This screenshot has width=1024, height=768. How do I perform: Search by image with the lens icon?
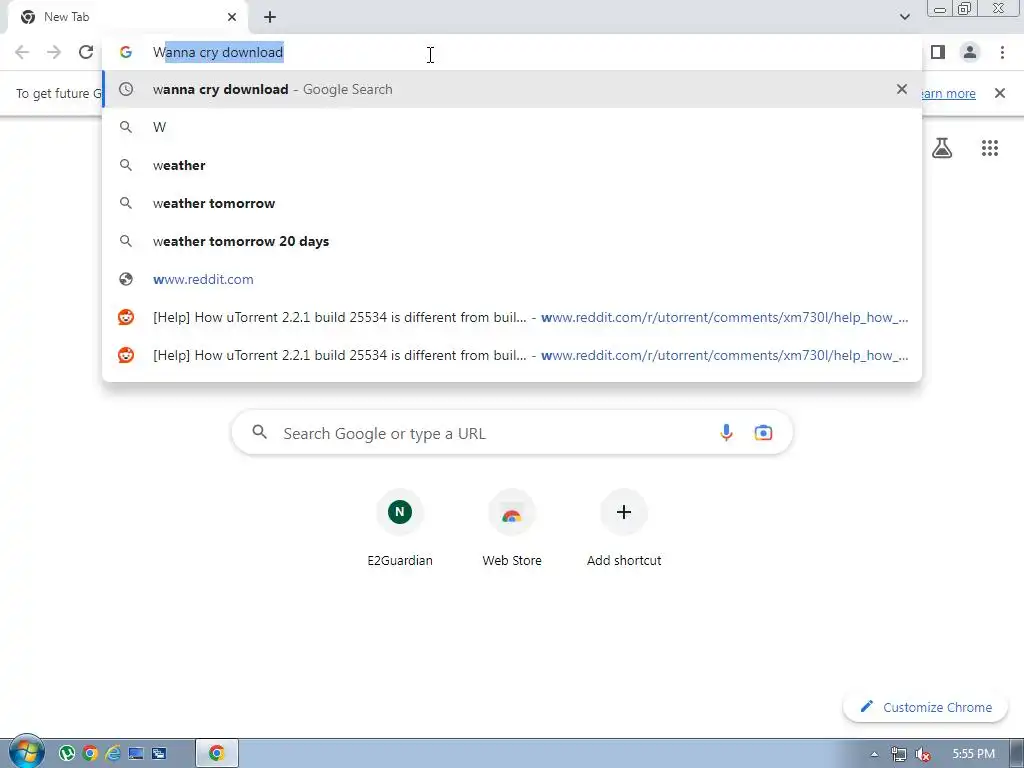pos(763,432)
